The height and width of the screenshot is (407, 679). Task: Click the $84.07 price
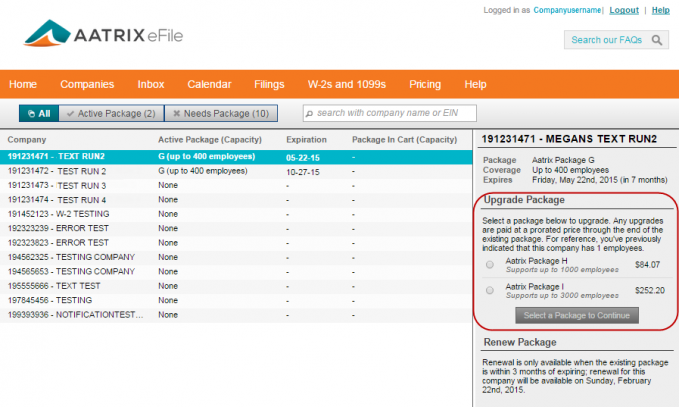647,265
